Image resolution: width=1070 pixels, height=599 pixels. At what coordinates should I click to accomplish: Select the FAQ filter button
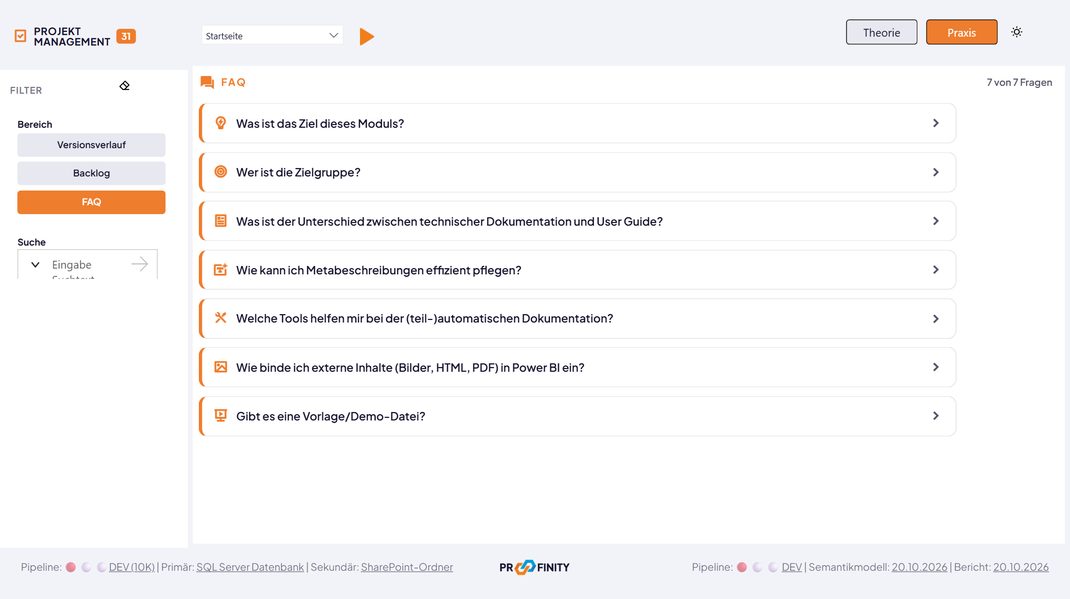click(x=91, y=202)
